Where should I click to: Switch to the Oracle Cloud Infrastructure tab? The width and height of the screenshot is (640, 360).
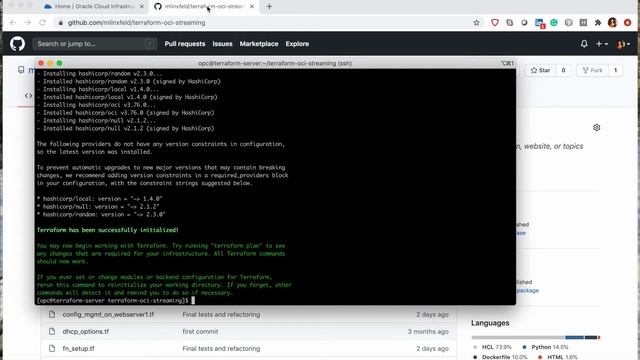click(94, 7)
